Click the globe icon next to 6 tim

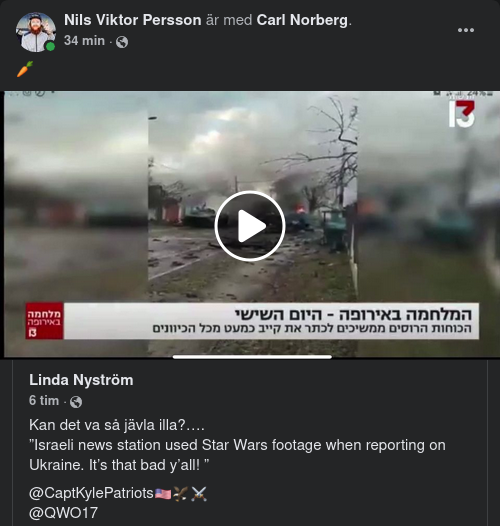[76, 402]
